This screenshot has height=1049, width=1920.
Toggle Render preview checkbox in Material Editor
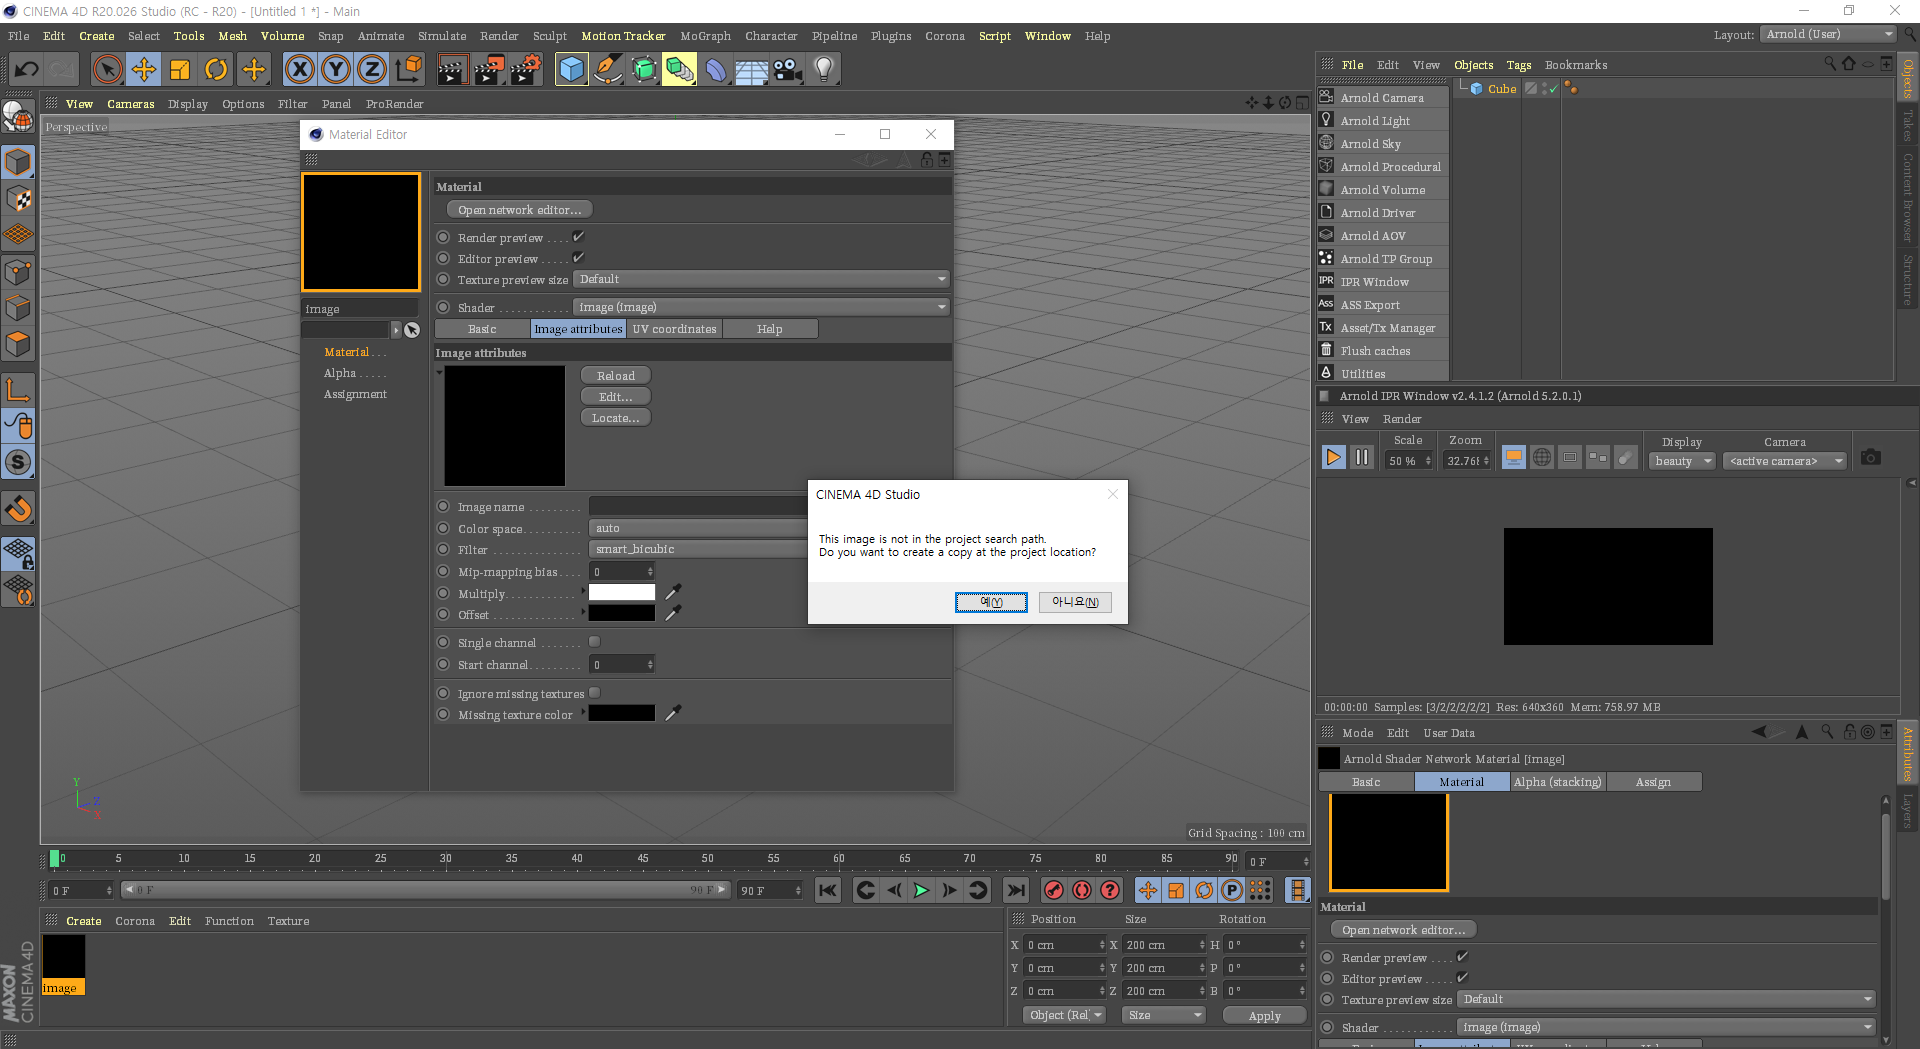coord(578,237)
